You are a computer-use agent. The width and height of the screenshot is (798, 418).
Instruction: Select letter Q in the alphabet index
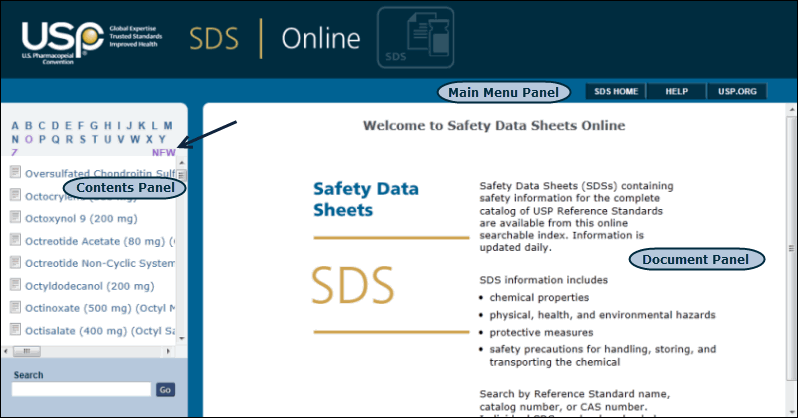[55, 140]
